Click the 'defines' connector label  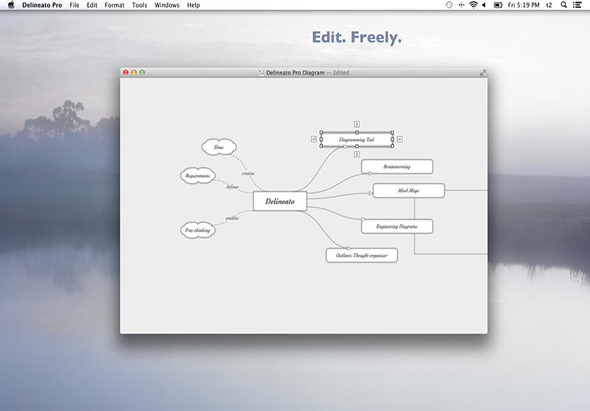(232, 187)
